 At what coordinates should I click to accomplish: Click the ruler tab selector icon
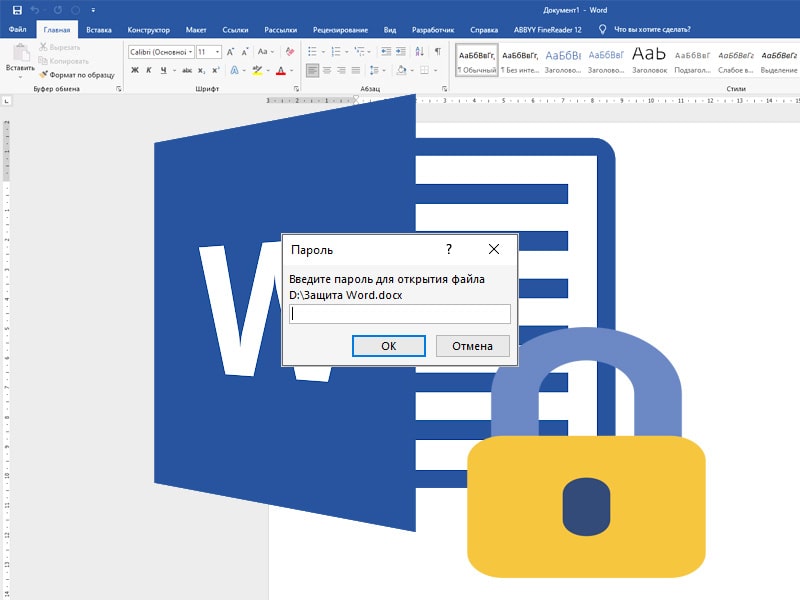7,101
